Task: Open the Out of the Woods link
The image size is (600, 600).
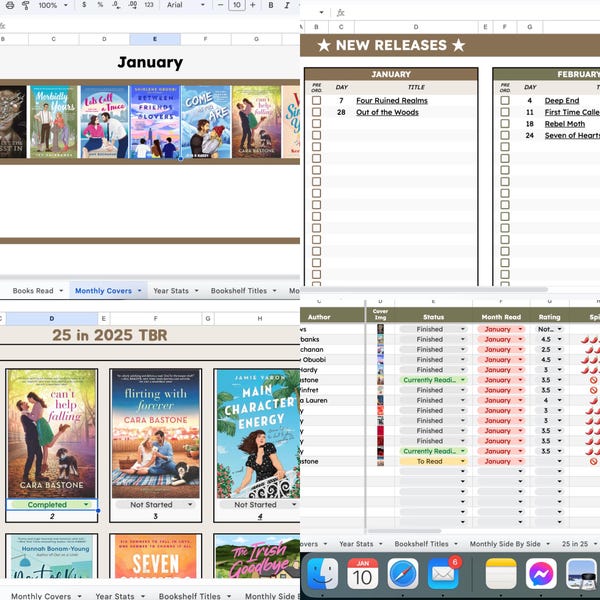Action: coord(387,112)
